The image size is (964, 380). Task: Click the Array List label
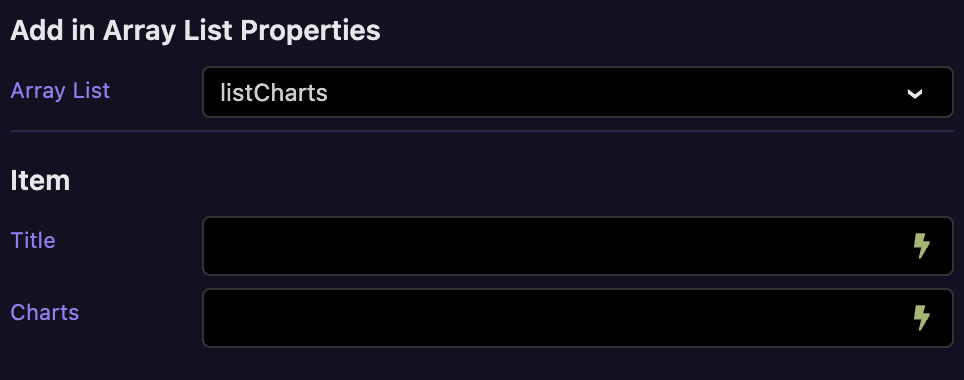coord(60,90)
